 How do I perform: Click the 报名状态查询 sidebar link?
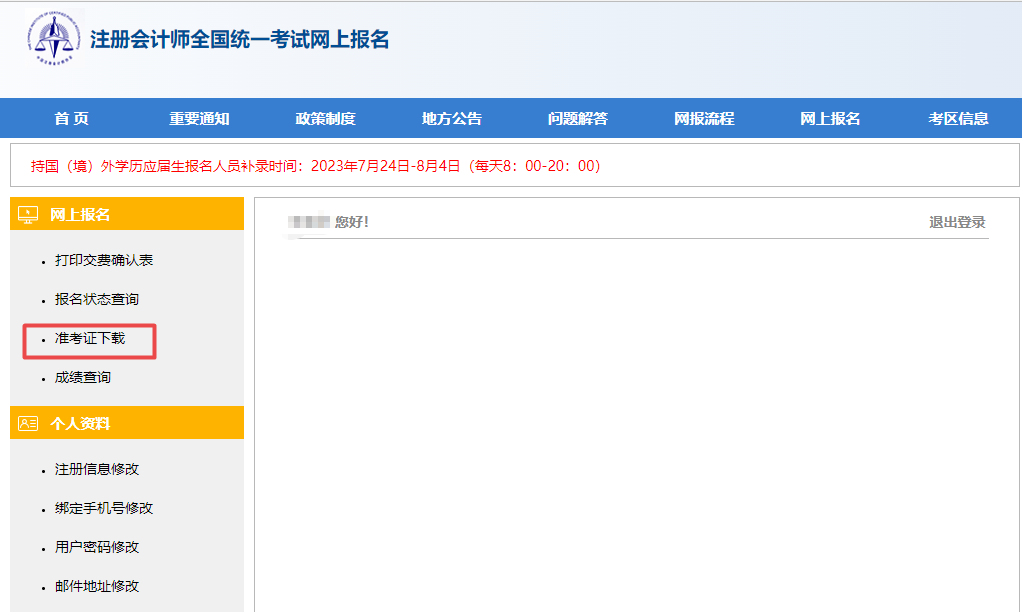click(x=97, y=299)
